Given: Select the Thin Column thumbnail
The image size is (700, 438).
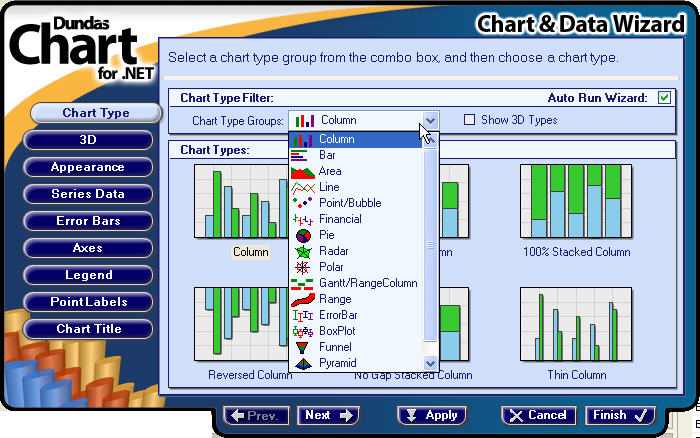Looking at the screenshot, I should pos(576,324).
